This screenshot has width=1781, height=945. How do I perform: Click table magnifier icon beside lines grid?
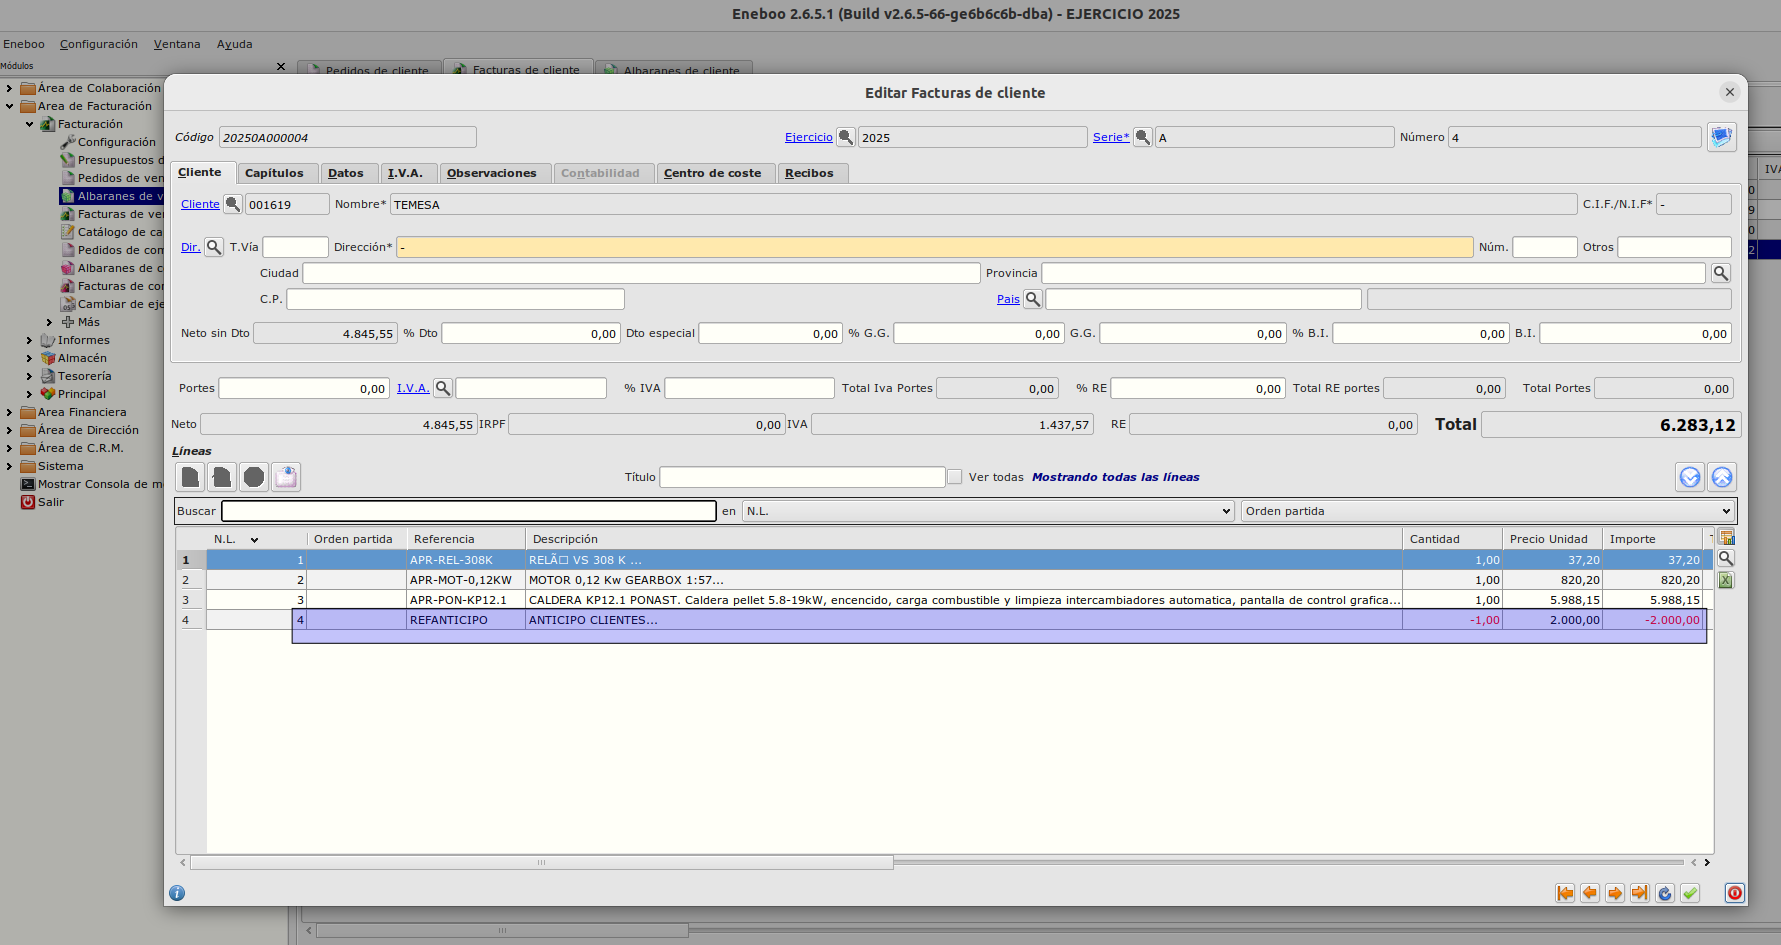[1726, 559]
